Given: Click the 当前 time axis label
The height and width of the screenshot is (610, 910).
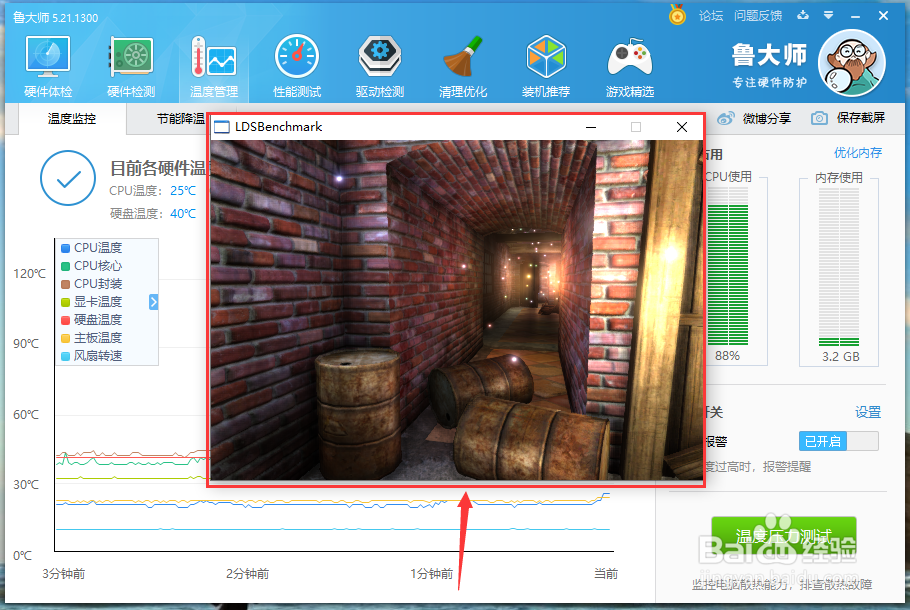Looking at the screenshot, I should (x=606, y=574).
